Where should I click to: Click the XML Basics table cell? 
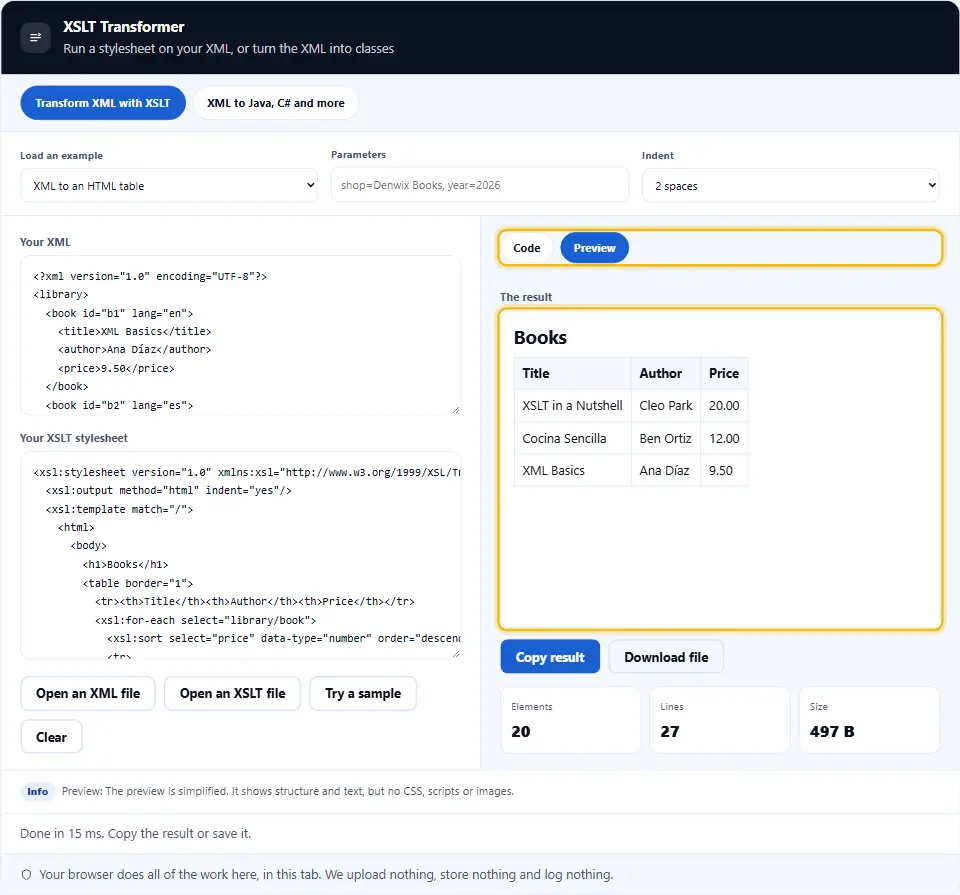pos(572,471)
